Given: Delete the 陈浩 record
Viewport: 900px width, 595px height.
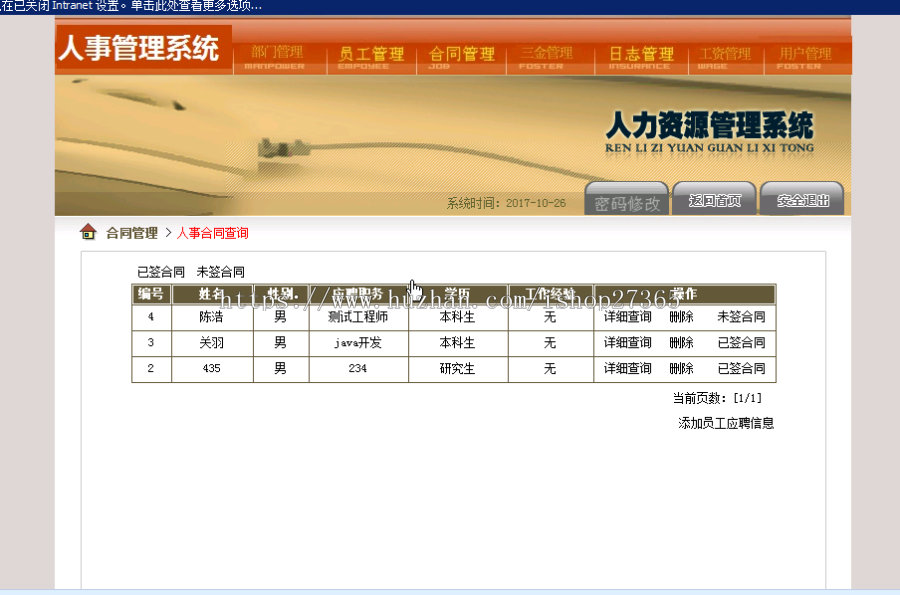Looking at the screenshot, I should 681,317.
